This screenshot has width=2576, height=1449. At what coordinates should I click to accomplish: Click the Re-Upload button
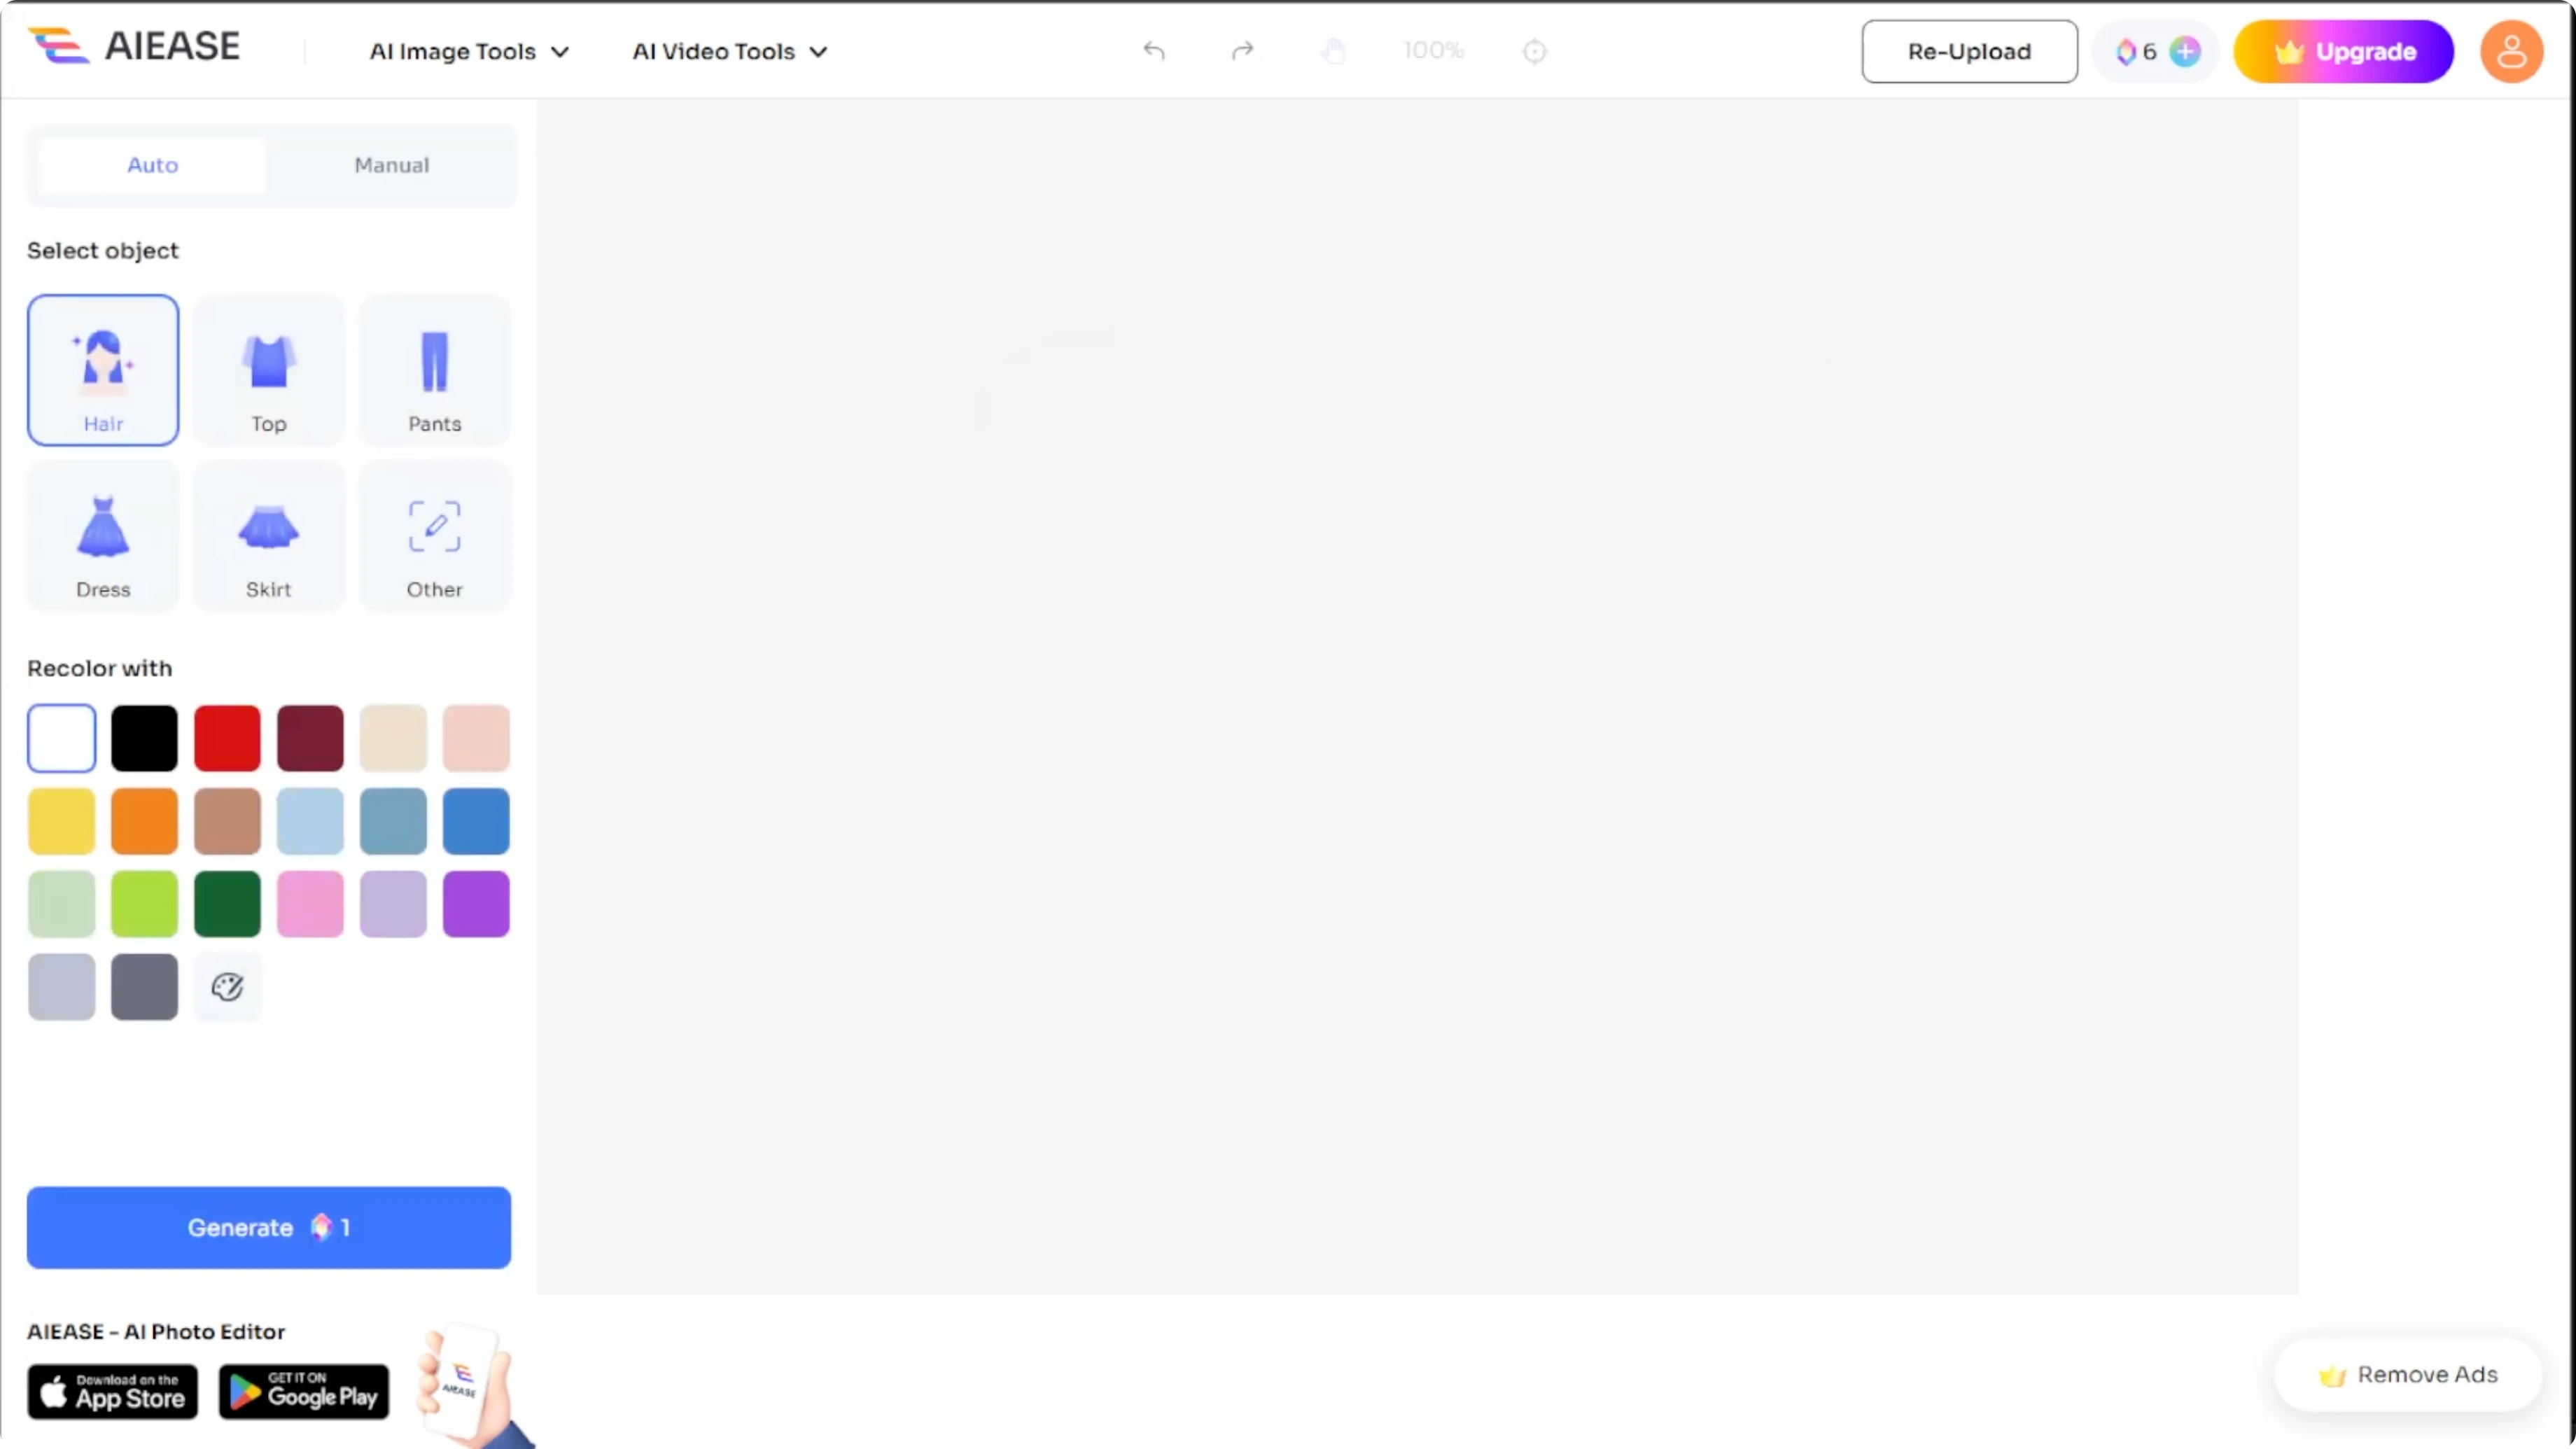pos(1969,51)
